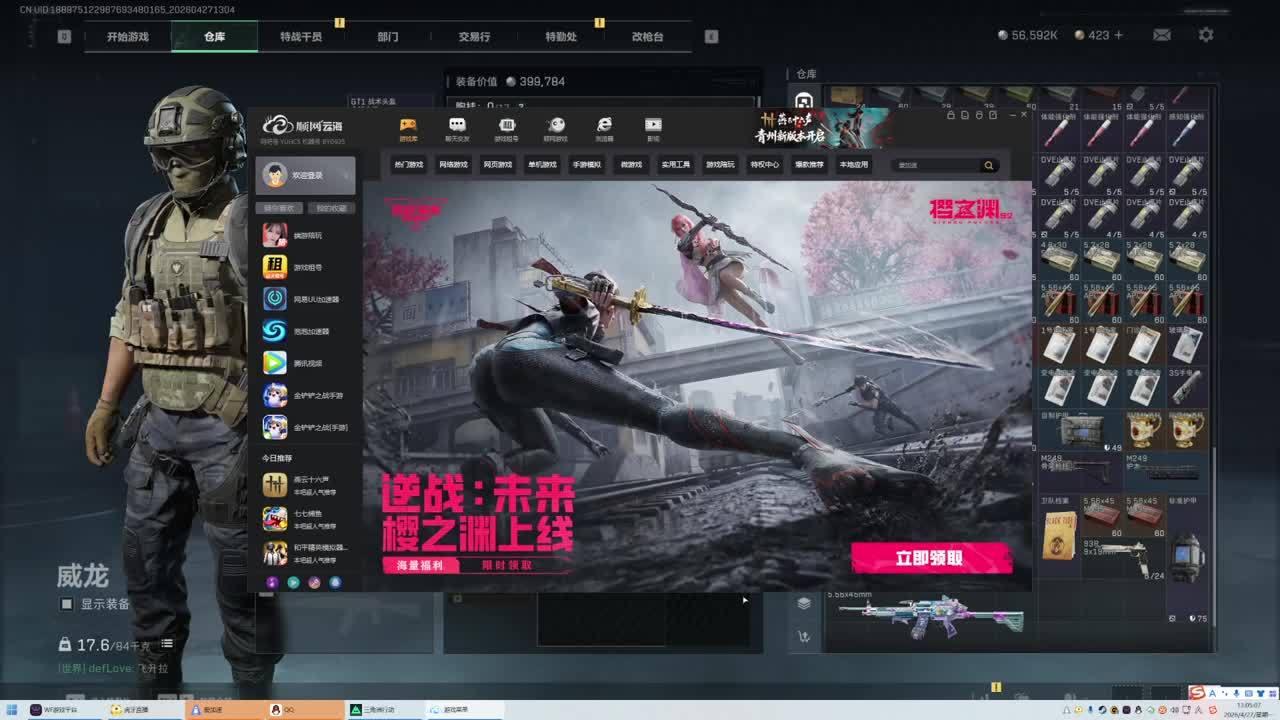Launch the browser icon in launcher toolbar
This screenshot has height=720, width=1280.
[x=604, y=125]
